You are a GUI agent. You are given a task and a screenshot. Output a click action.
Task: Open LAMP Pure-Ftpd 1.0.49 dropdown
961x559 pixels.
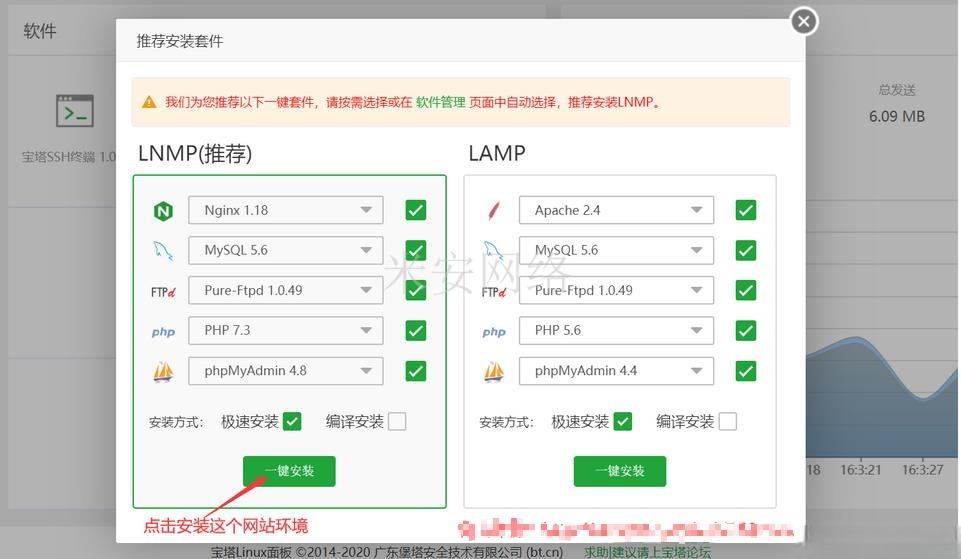(617, 291)
